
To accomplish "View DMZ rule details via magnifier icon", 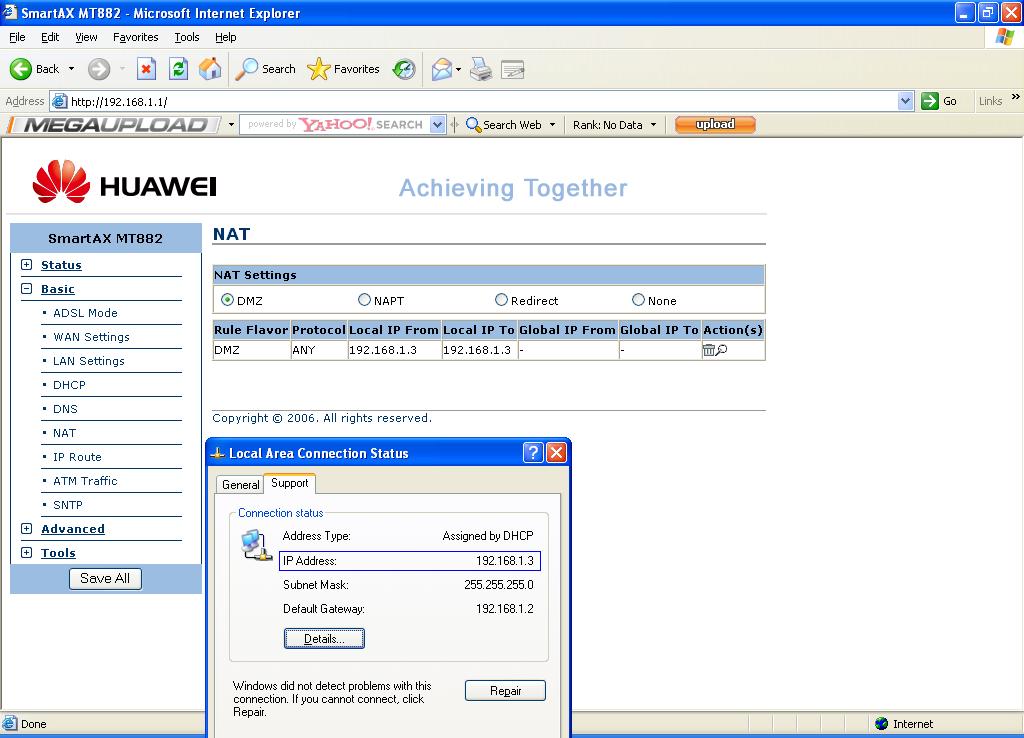I will pyautogui.click(x=721, y=350).
